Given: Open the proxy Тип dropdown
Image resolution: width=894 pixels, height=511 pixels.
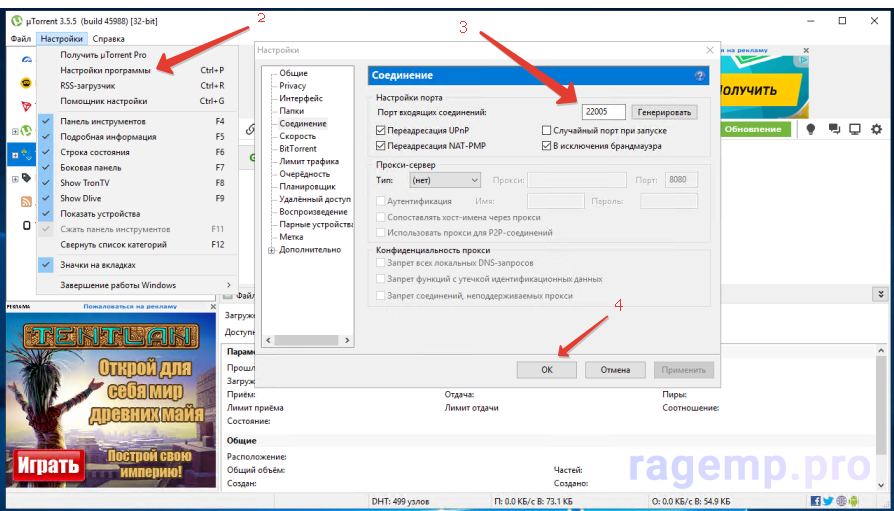Looking at the screenshot, I should click(445, 180).
